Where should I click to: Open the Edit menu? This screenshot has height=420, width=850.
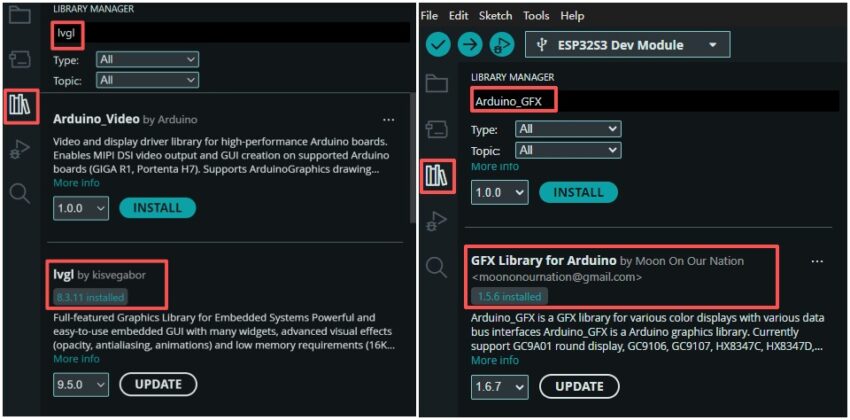click(x=458, y=16)
